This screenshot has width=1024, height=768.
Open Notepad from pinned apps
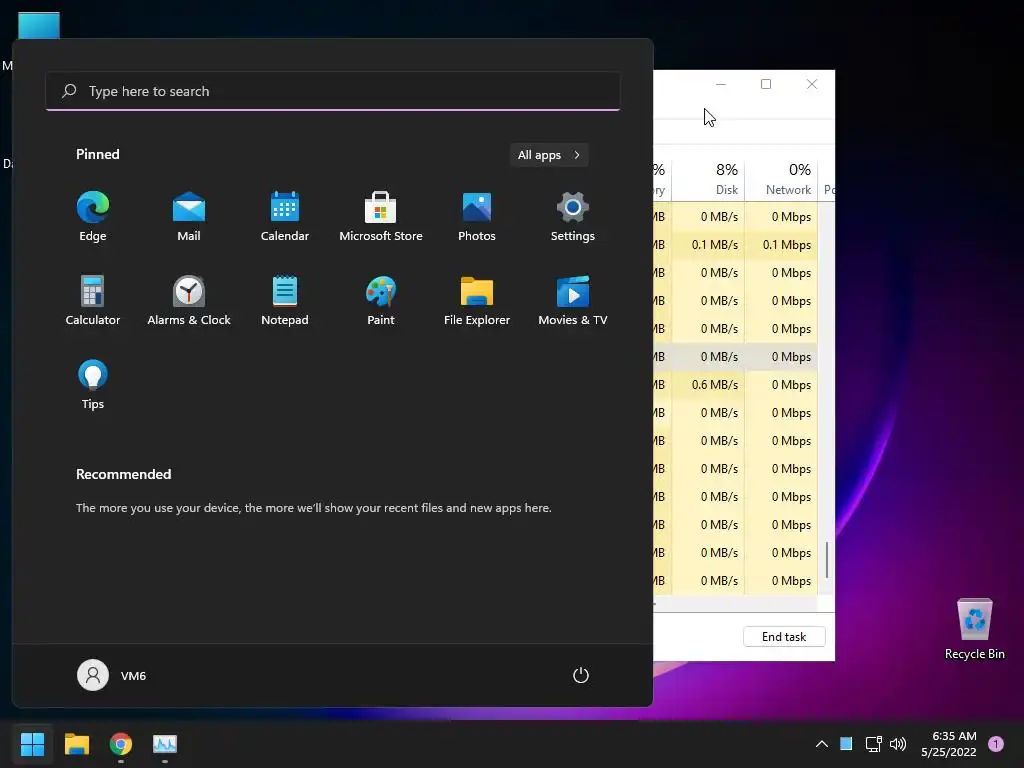tap(285, 301)
